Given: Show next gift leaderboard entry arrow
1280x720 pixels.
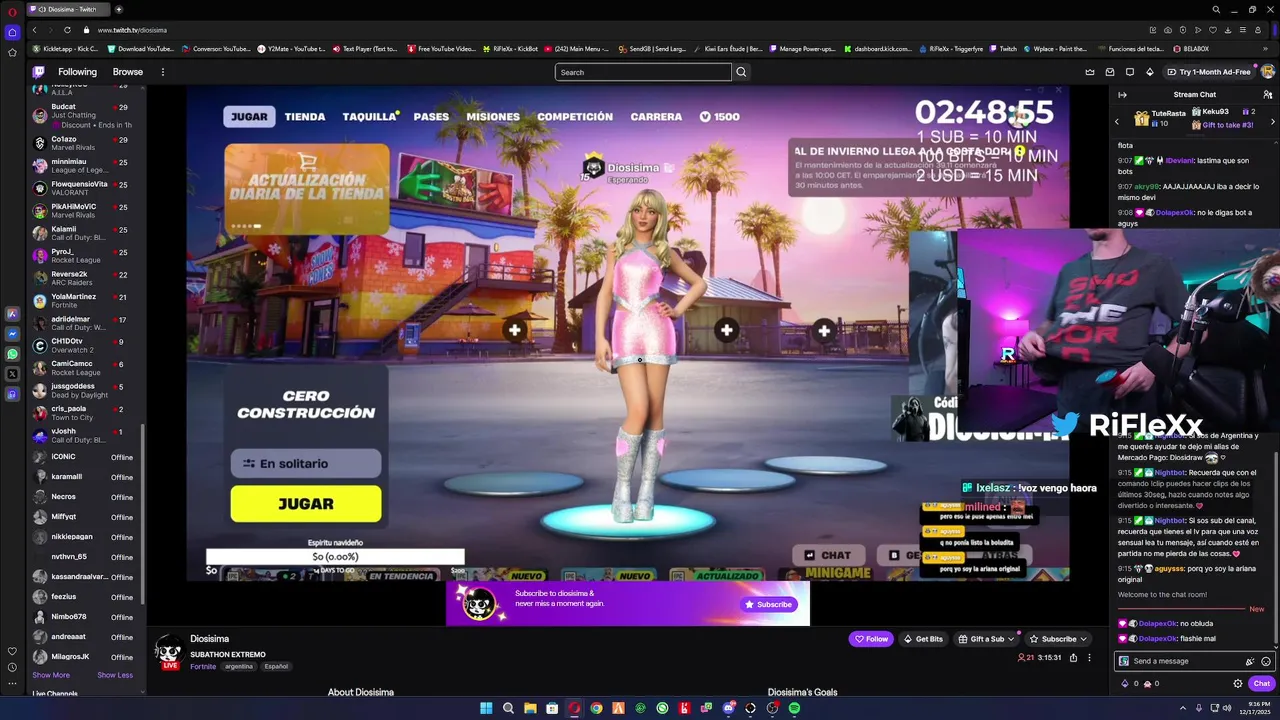Looking at the screenshot, I should point(1272,122).
